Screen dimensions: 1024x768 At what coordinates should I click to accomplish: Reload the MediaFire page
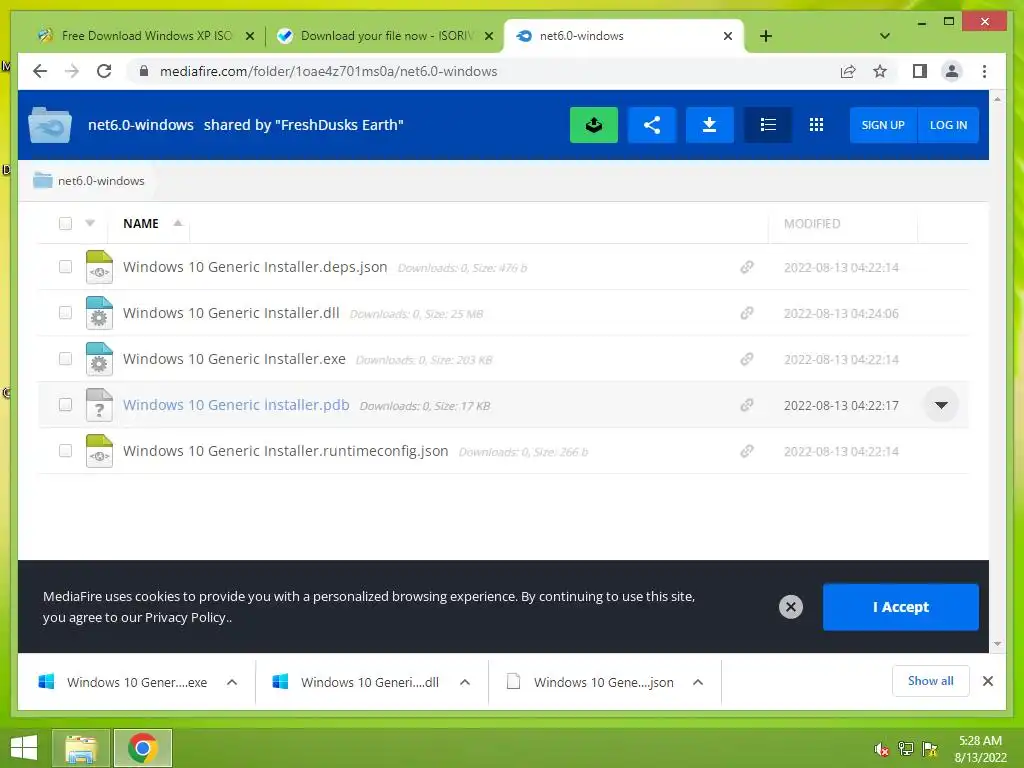(104, 71)
